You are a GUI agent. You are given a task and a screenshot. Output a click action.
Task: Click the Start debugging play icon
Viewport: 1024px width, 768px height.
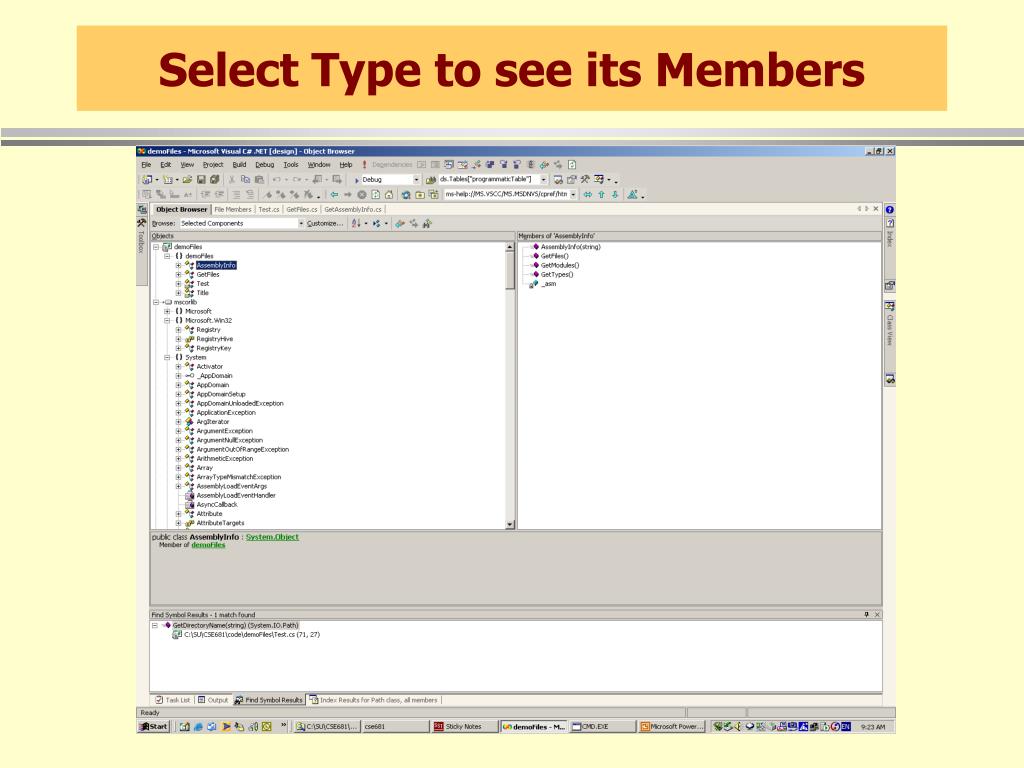tap(357, 180)
